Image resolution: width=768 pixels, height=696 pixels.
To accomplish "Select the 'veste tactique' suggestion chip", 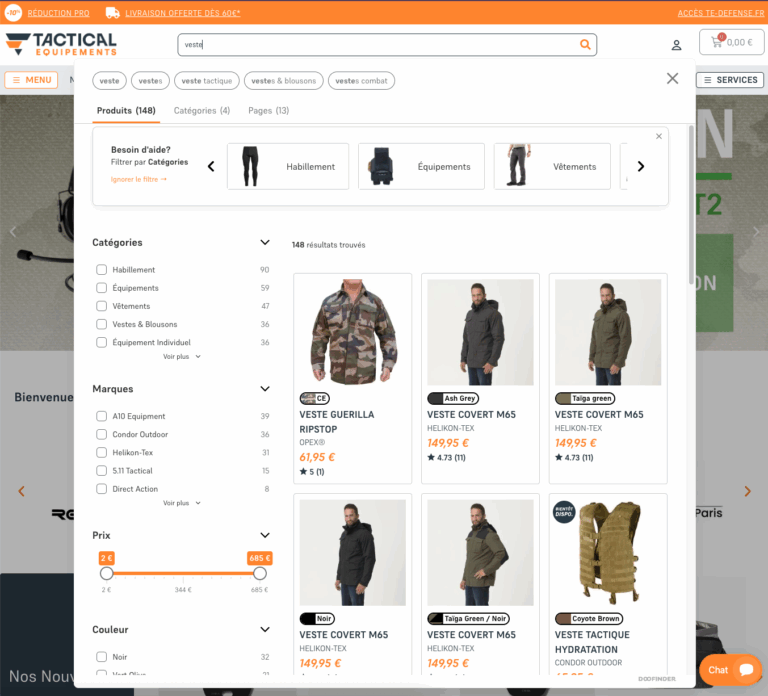I will click(x=207, y=81).
